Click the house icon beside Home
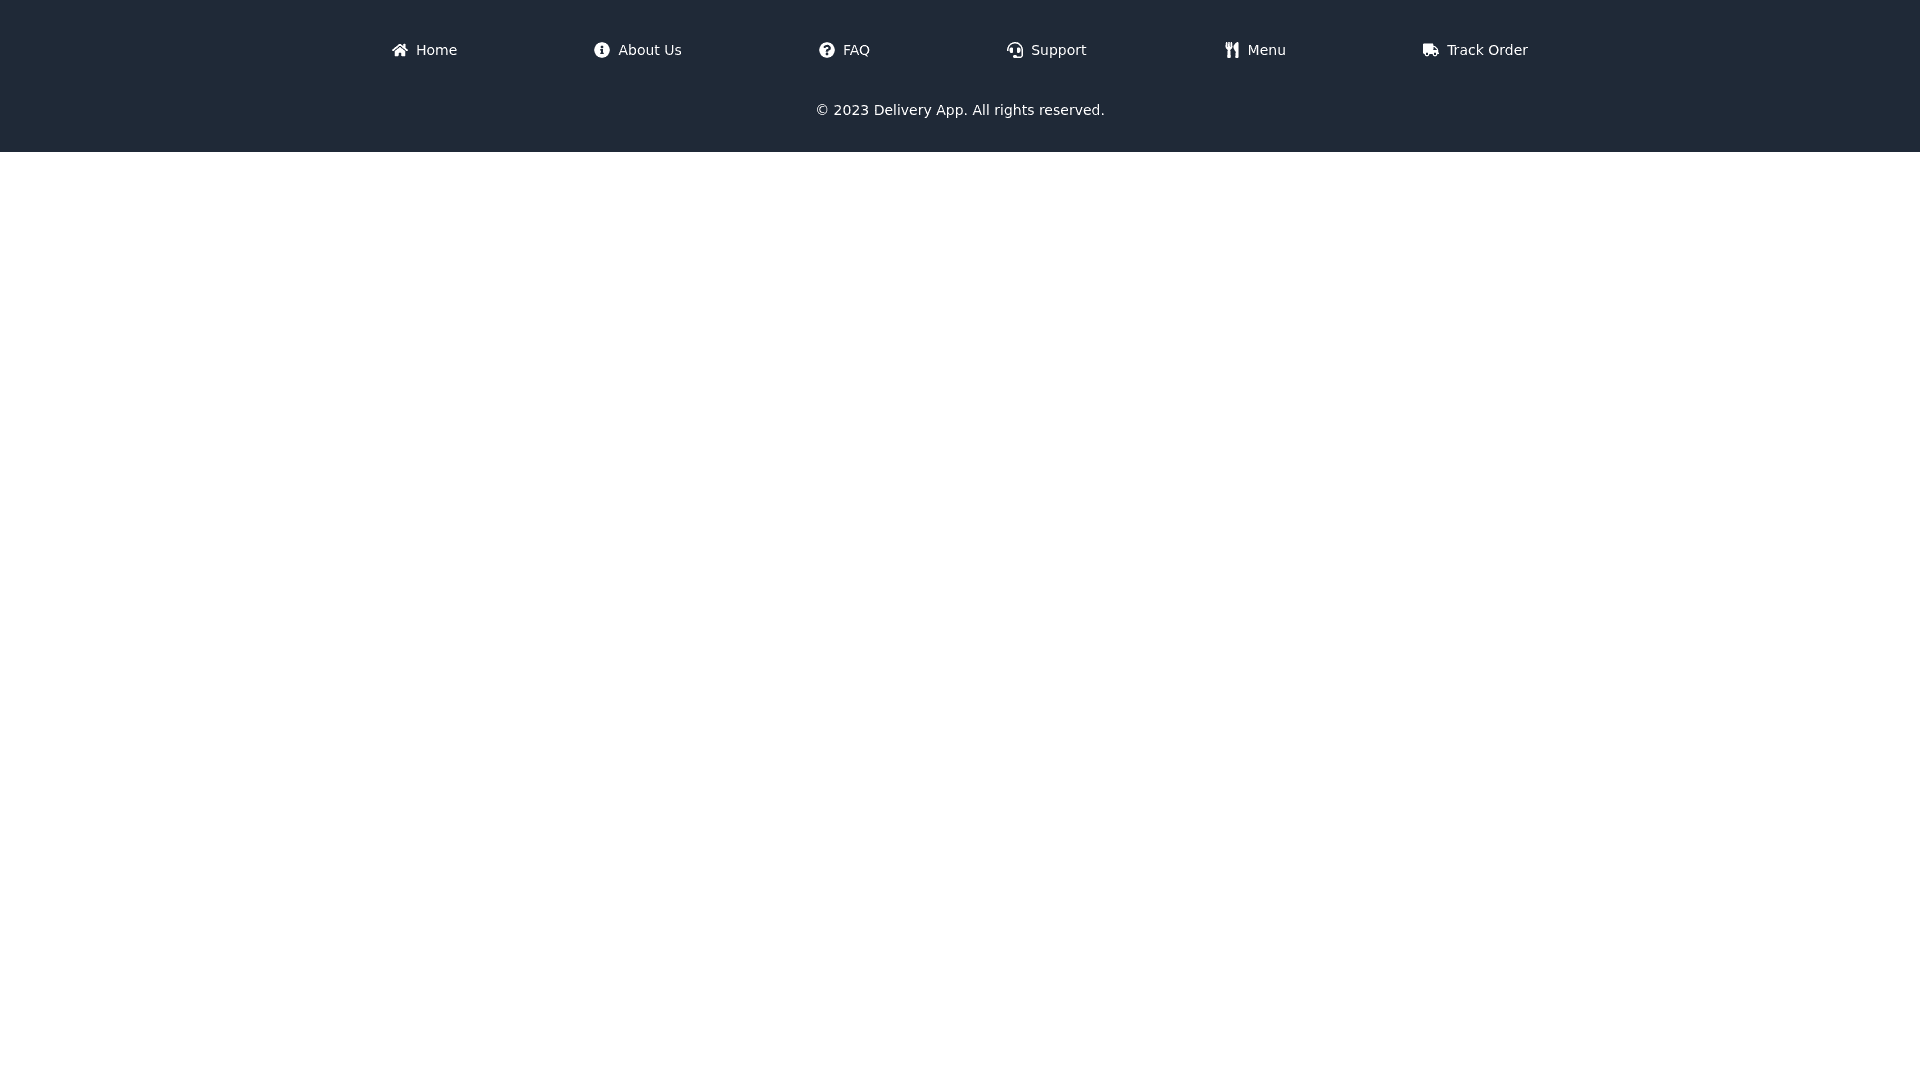 pyautogui.click(x=400, y=50)
